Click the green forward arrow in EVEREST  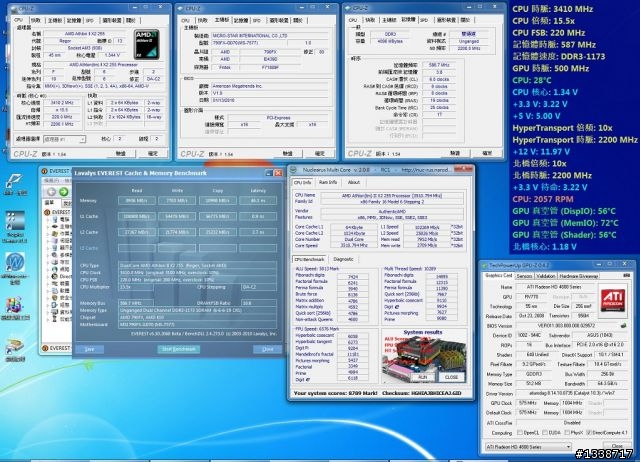pos(64,192)
